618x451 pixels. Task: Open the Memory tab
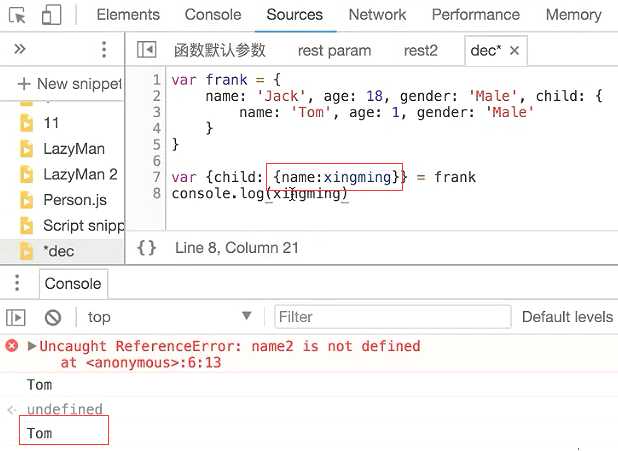tap(573, 15)
